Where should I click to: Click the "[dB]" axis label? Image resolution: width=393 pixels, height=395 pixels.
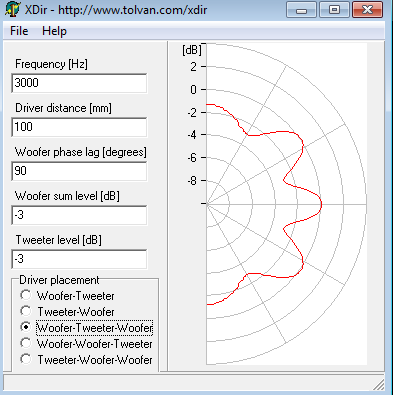[192, 50]
